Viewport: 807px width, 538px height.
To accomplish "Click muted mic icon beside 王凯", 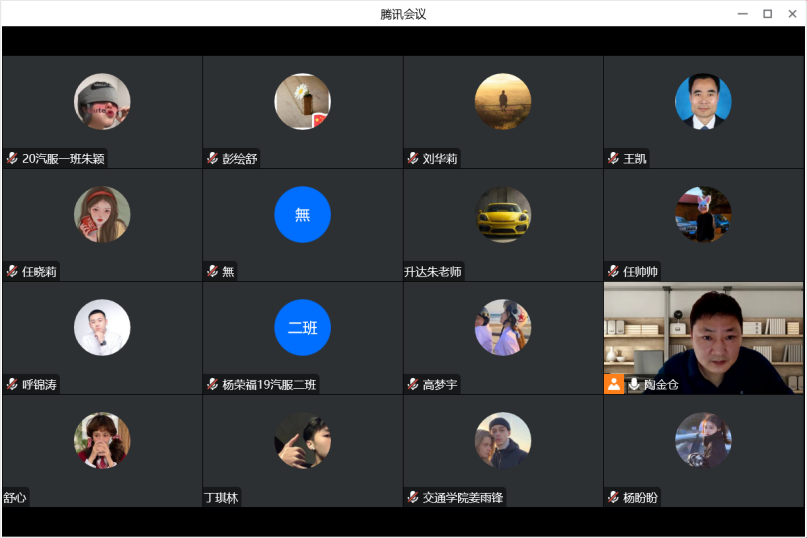I will (x=614, y=159).
